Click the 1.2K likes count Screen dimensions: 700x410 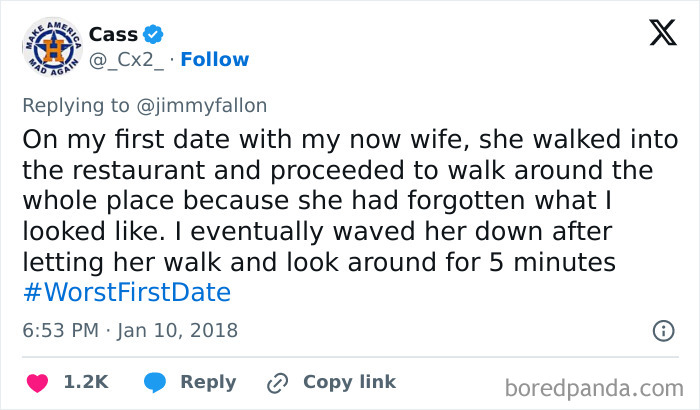point(86,382)
